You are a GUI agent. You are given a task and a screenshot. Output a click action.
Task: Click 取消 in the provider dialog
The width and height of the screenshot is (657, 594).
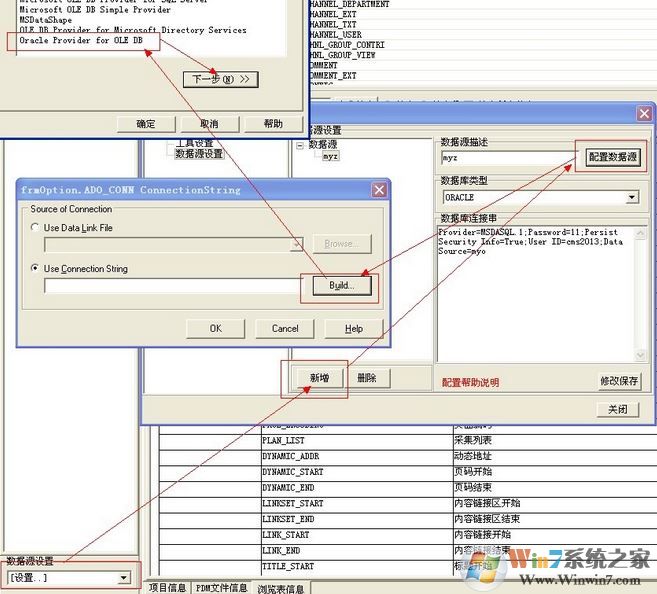tap(209, 124)
